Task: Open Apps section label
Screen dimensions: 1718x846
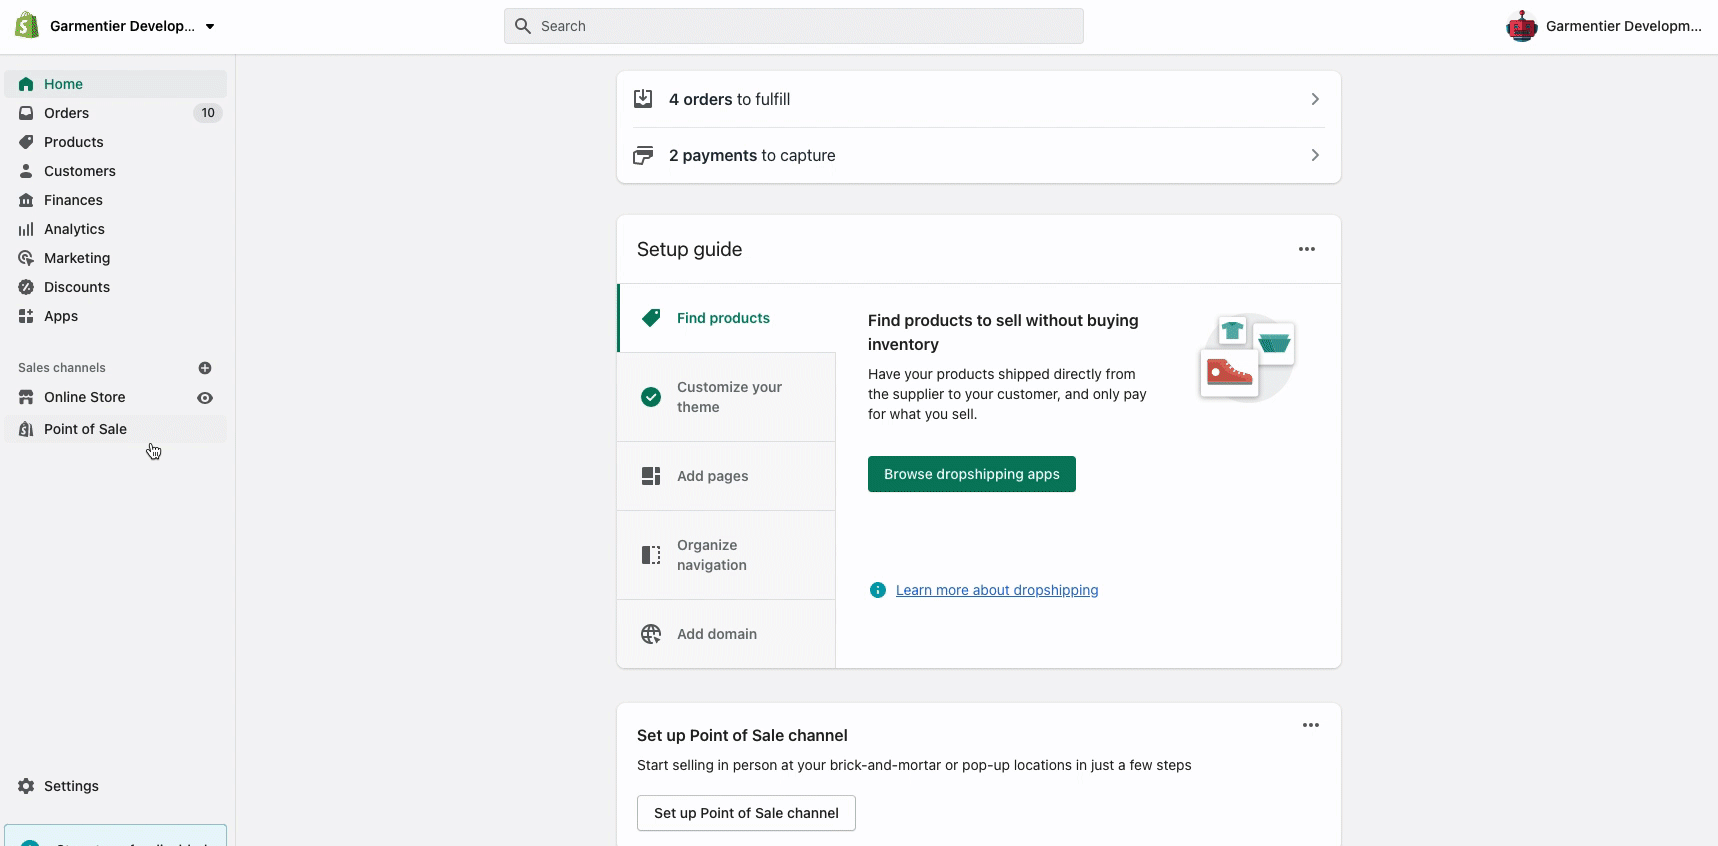Action: (61, 316)
